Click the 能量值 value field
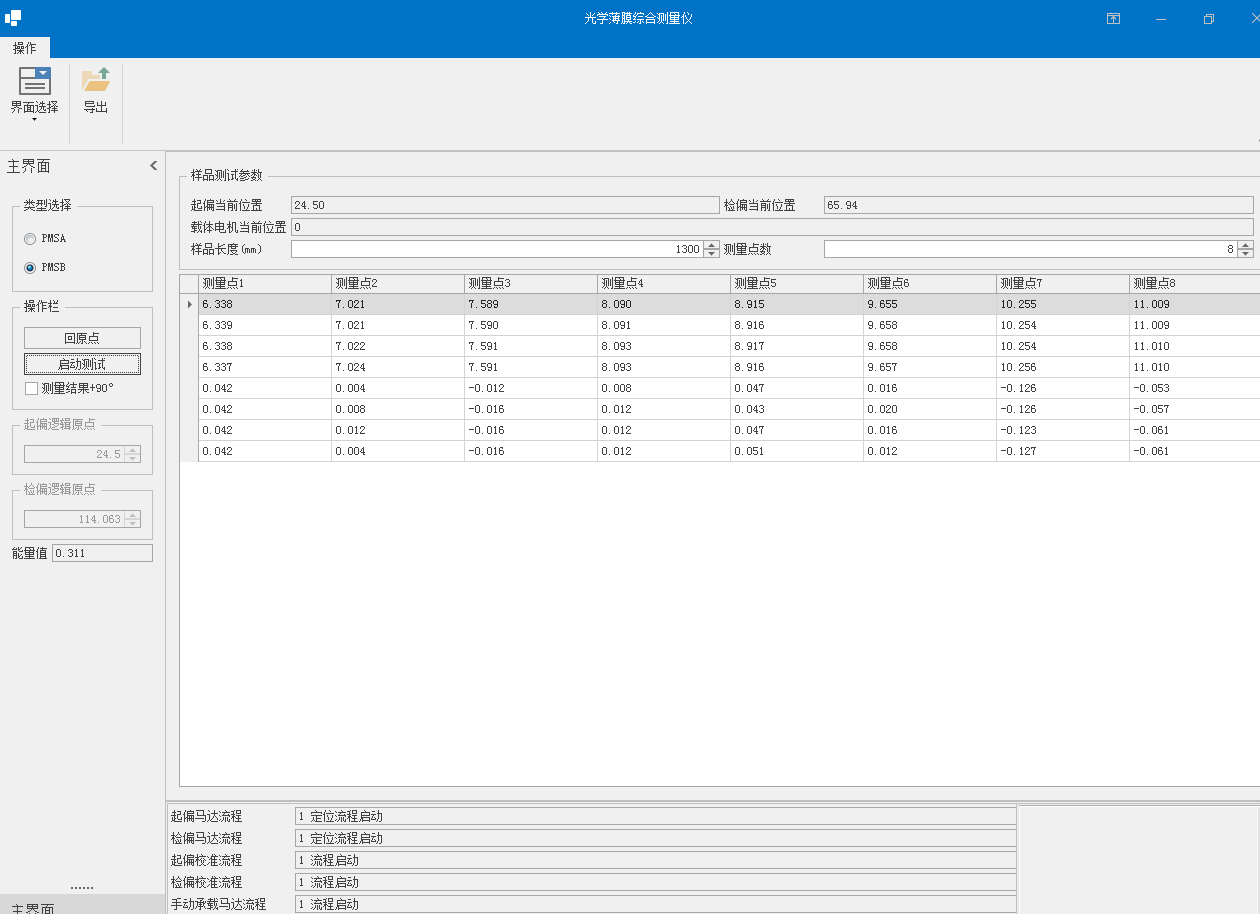 102,553
